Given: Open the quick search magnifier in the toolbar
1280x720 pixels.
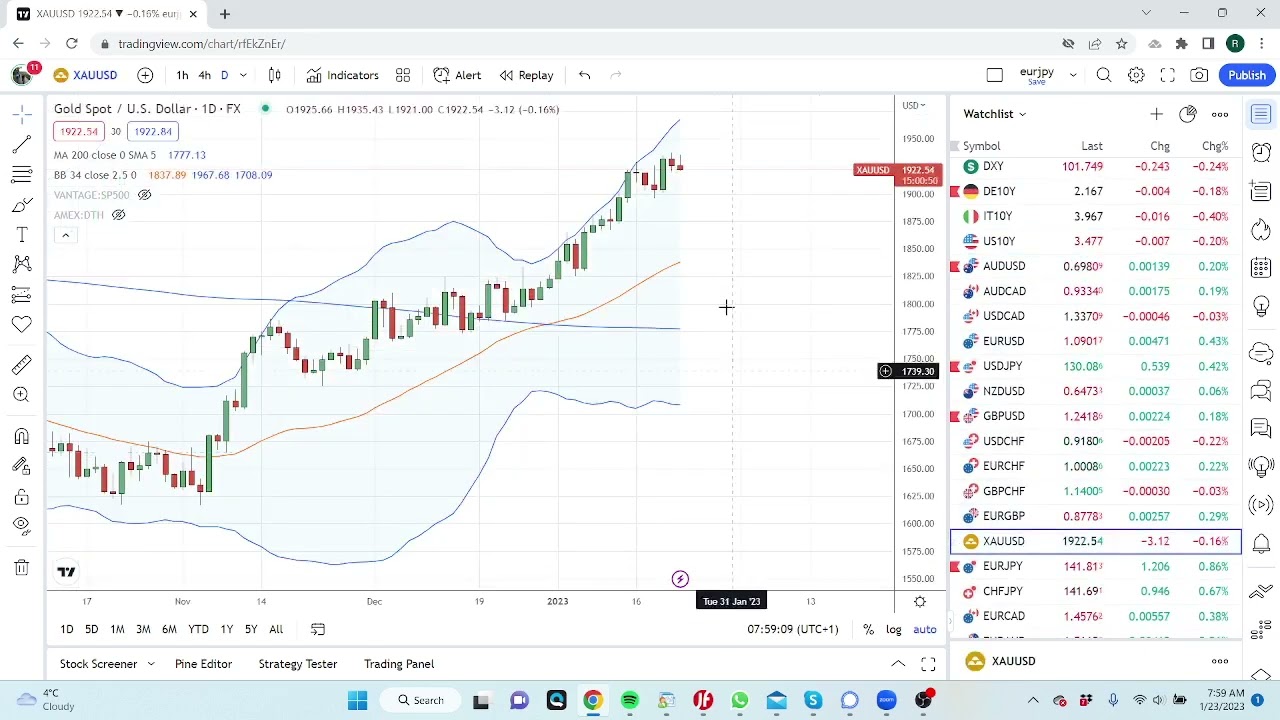Looking at the screenshot, I should (x=1104, y=75).
